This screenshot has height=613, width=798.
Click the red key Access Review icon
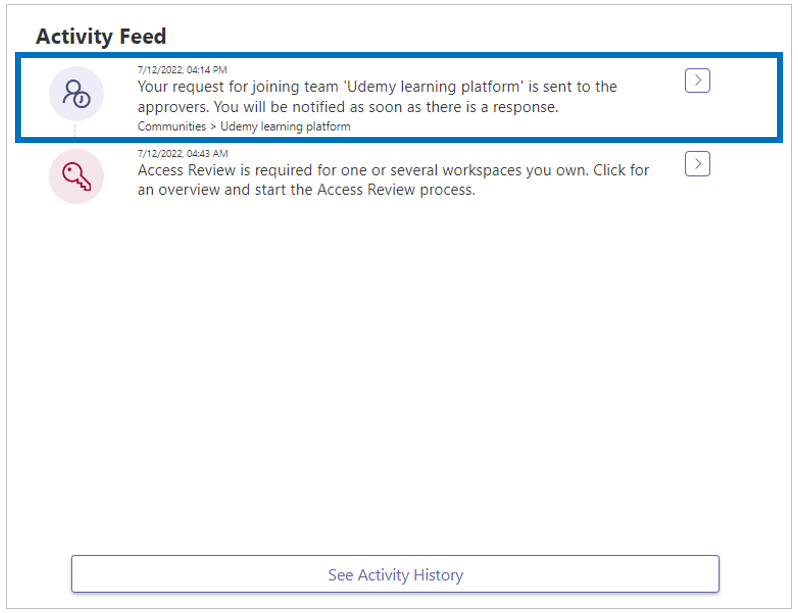pos(76,177)
